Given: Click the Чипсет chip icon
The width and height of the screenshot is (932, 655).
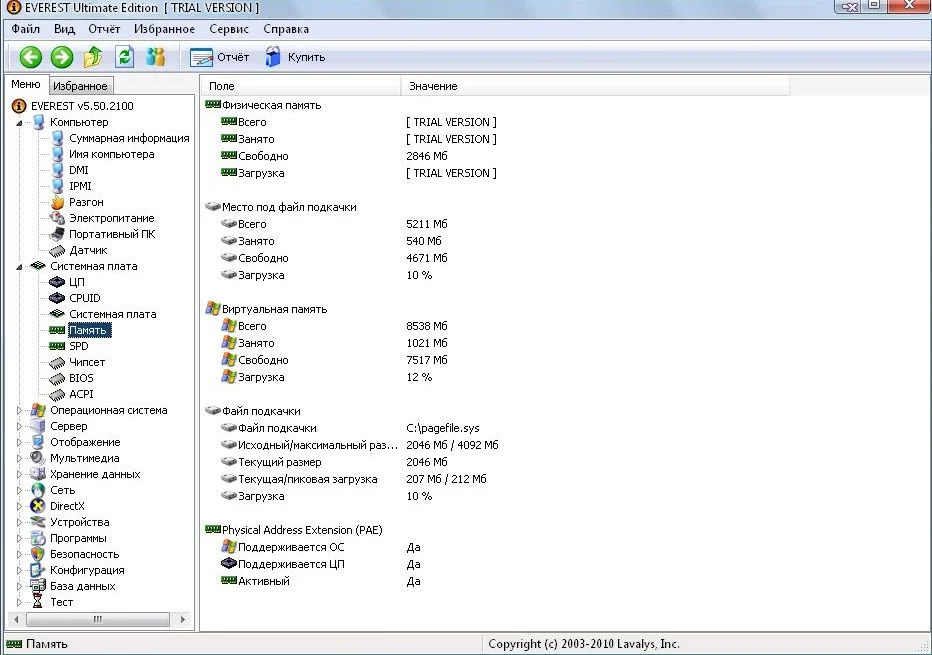Looking at the screenshot, I should pos(57,363).
